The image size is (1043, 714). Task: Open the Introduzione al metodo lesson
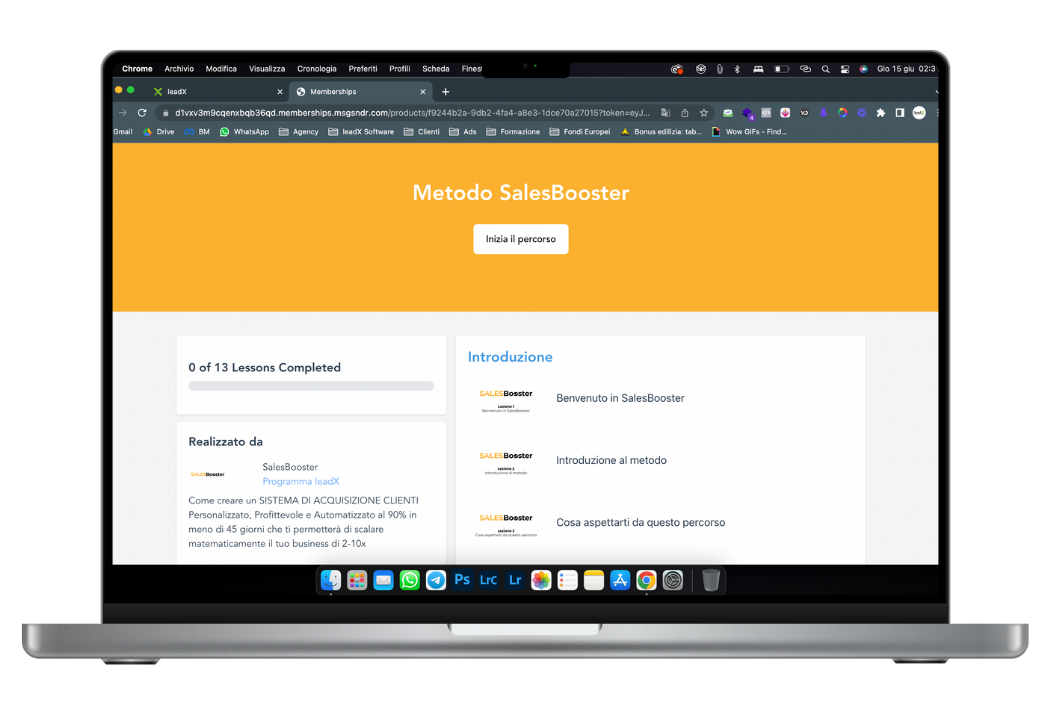pos(611,460)
